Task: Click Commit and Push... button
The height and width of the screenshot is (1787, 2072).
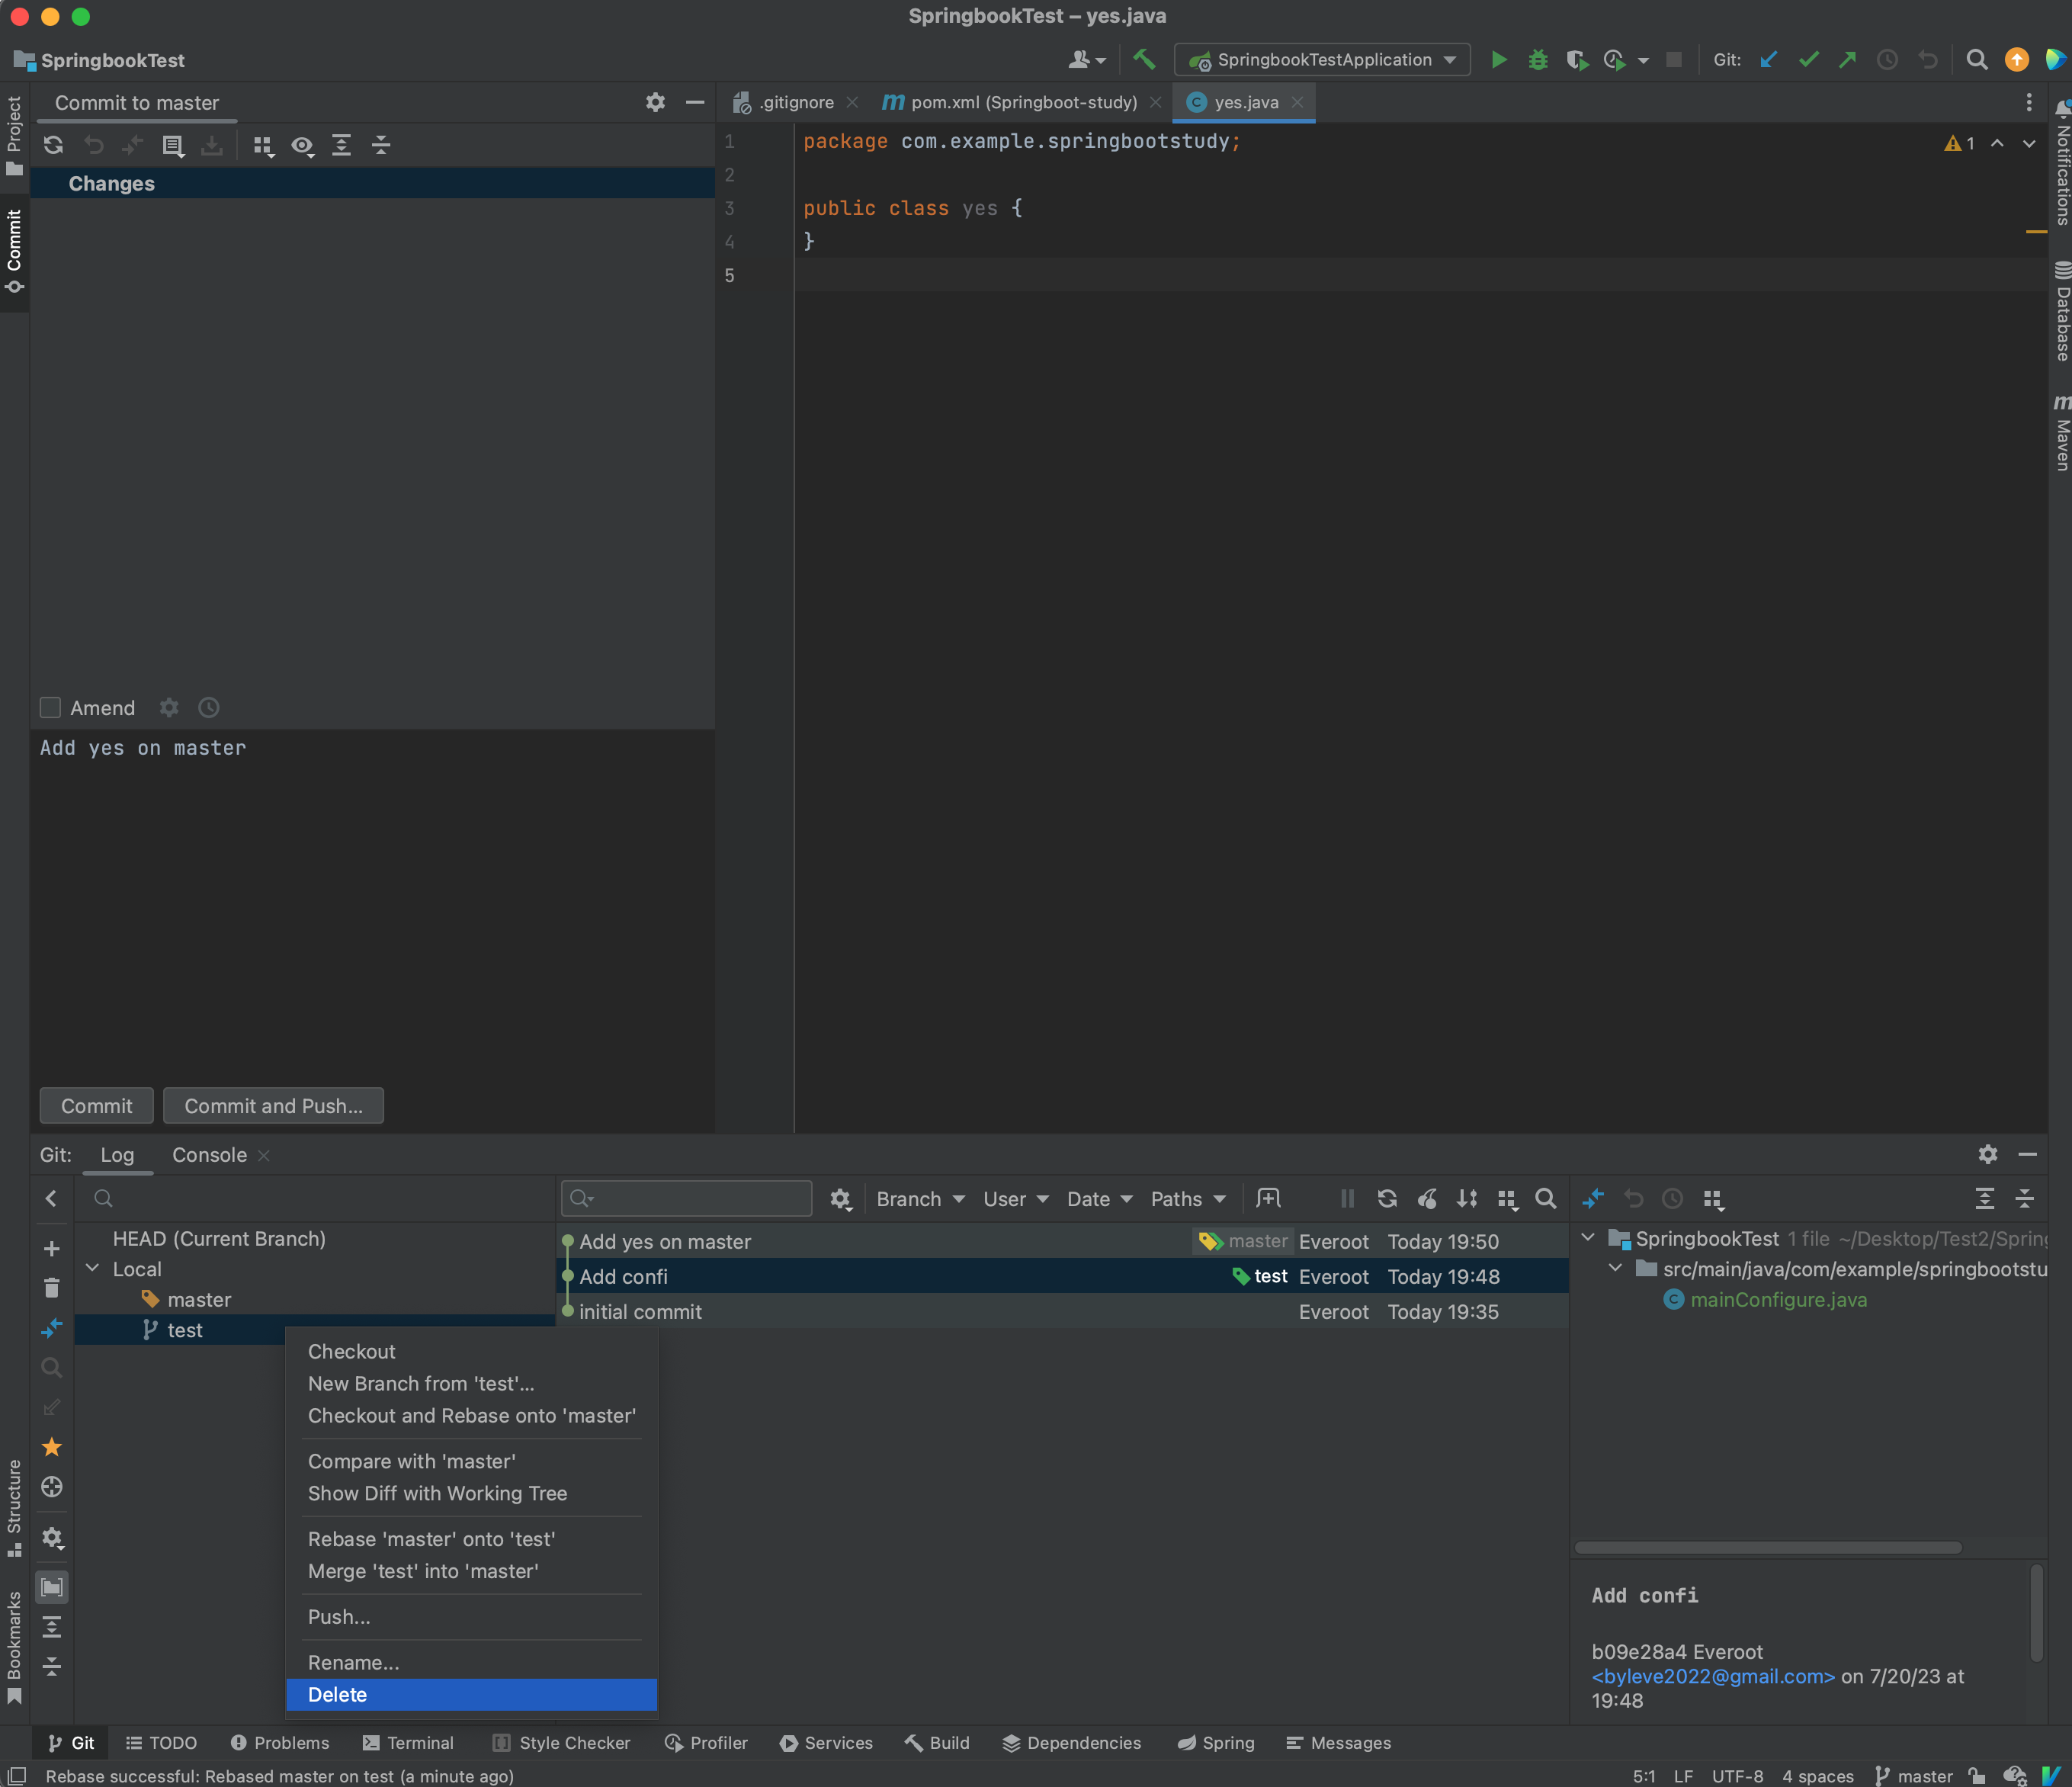Action: [x=273, y=1105]
